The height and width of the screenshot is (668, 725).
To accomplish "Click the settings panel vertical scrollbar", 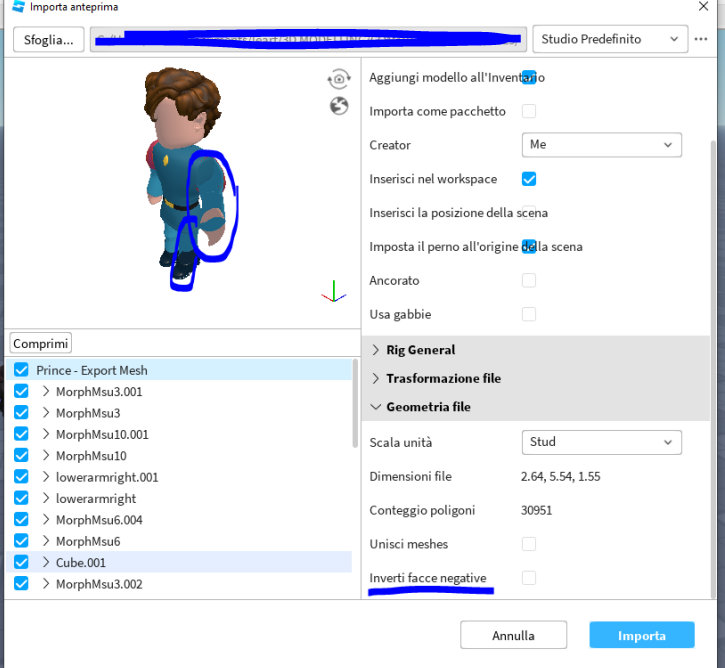I will [713, 370].
